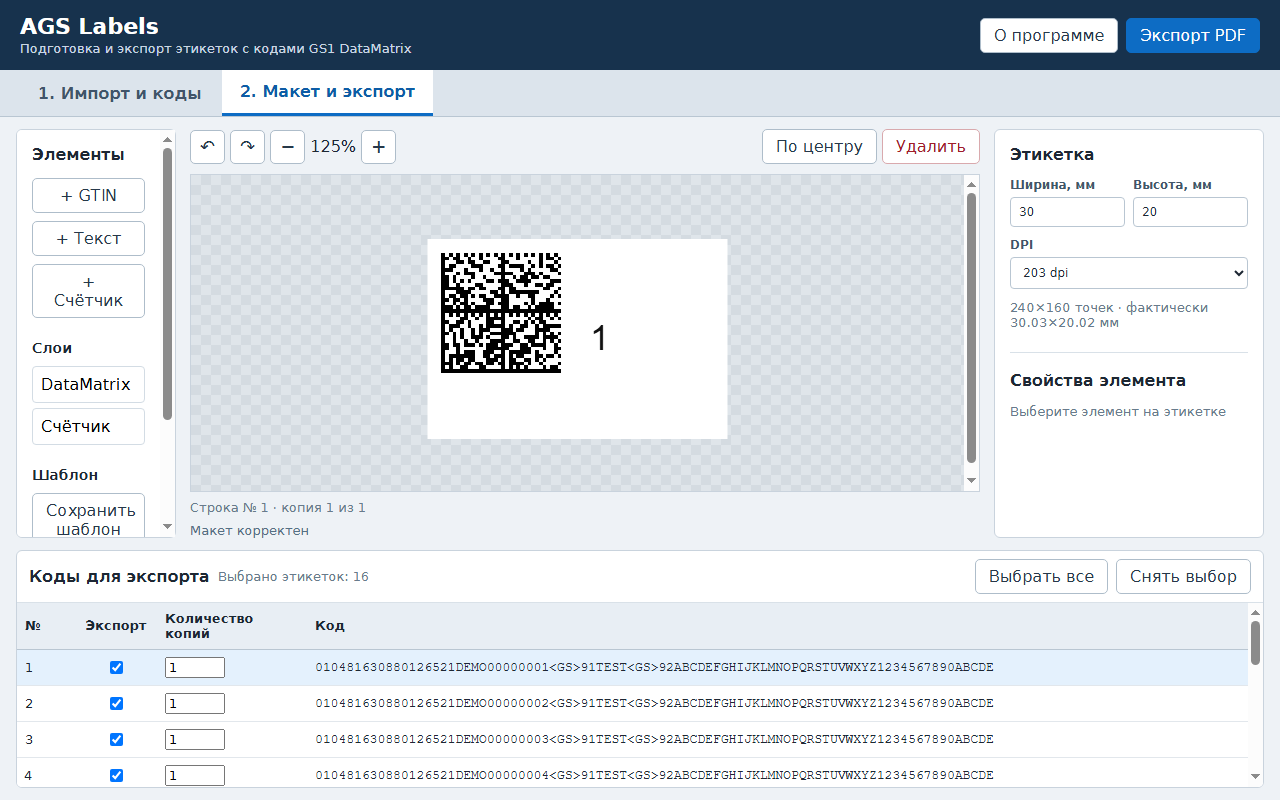Image resolution: width=1280 pixels, height=800 pixels.
Task: Click Снять выбор button
Action: pos(1183,577)
